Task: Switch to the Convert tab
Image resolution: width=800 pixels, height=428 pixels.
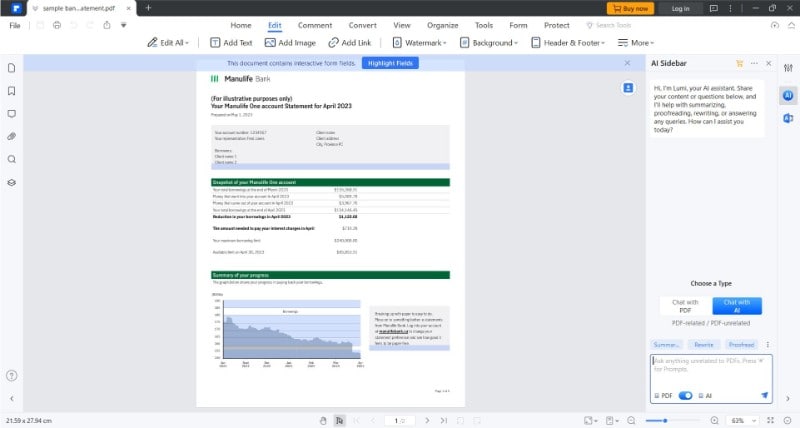Action: coord(362,25)
